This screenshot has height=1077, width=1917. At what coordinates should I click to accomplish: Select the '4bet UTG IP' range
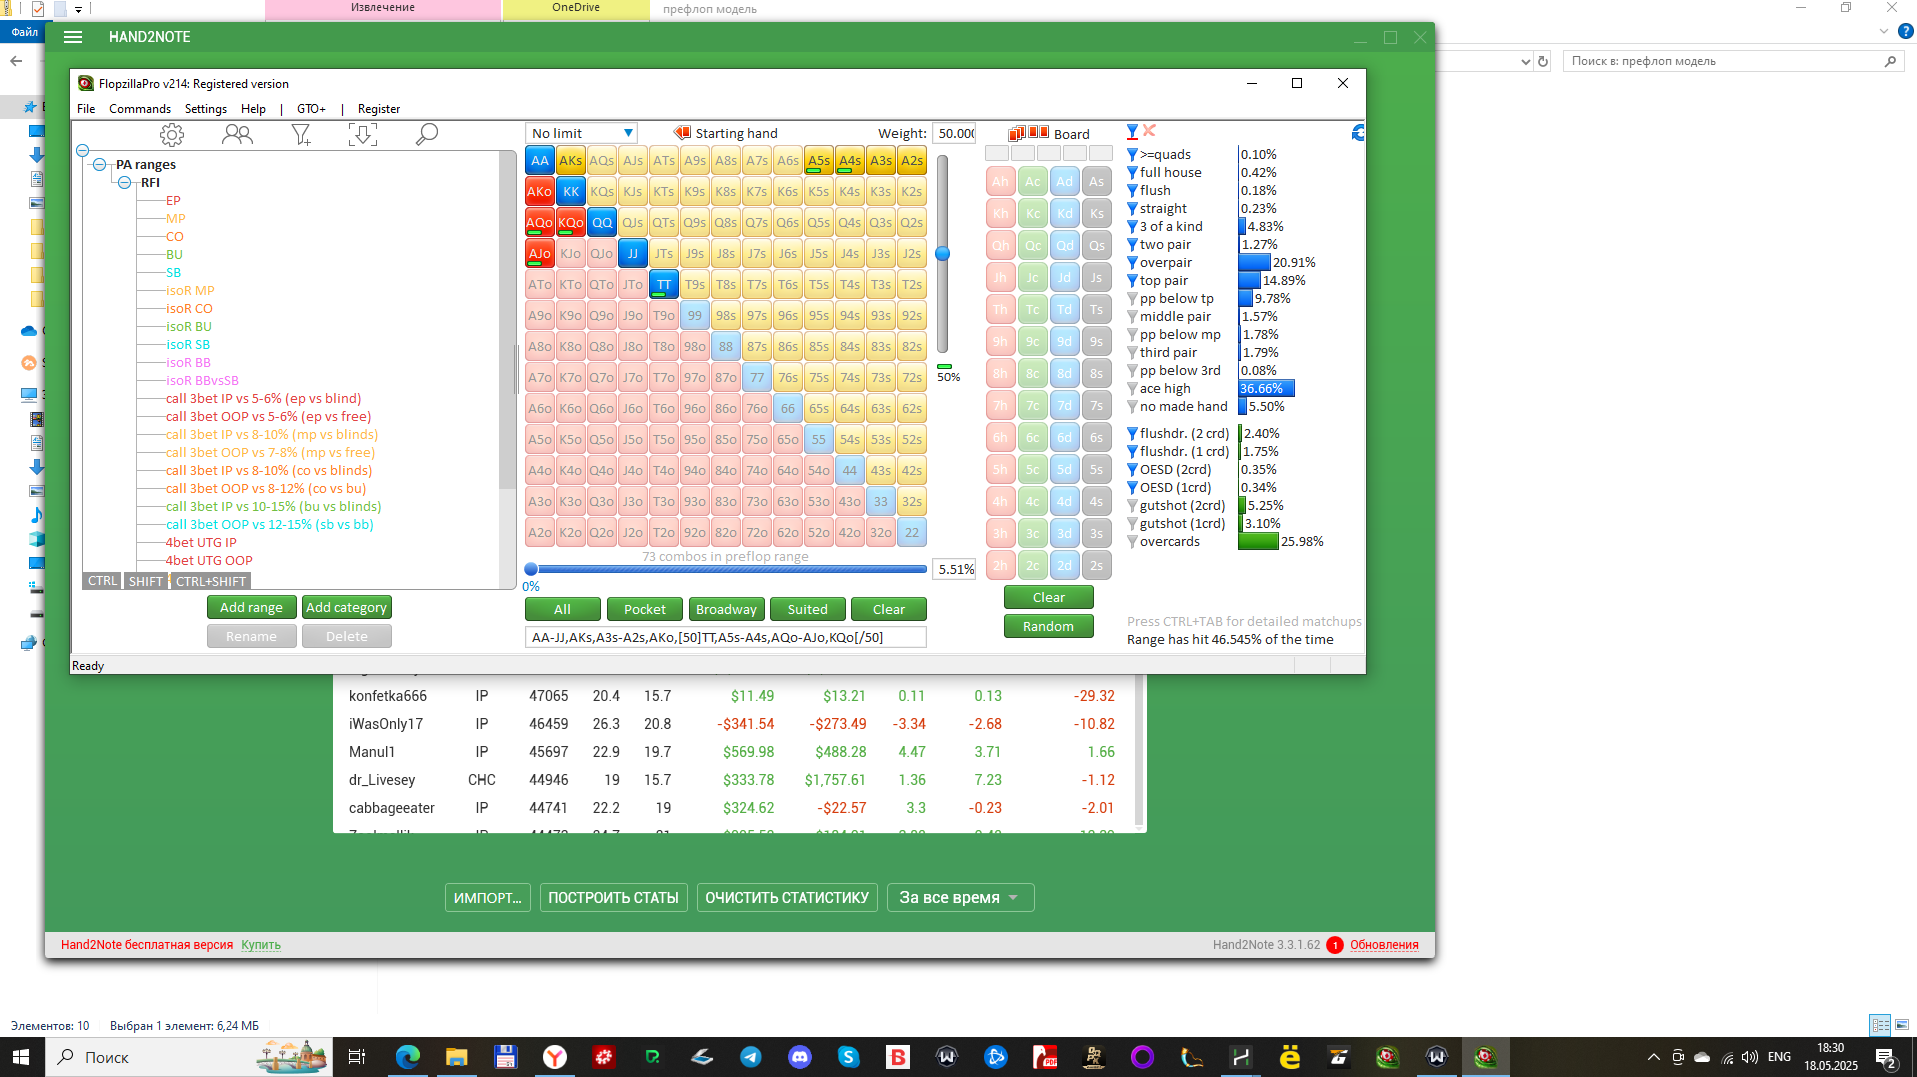pyautogui.click(x=201, y=543)
